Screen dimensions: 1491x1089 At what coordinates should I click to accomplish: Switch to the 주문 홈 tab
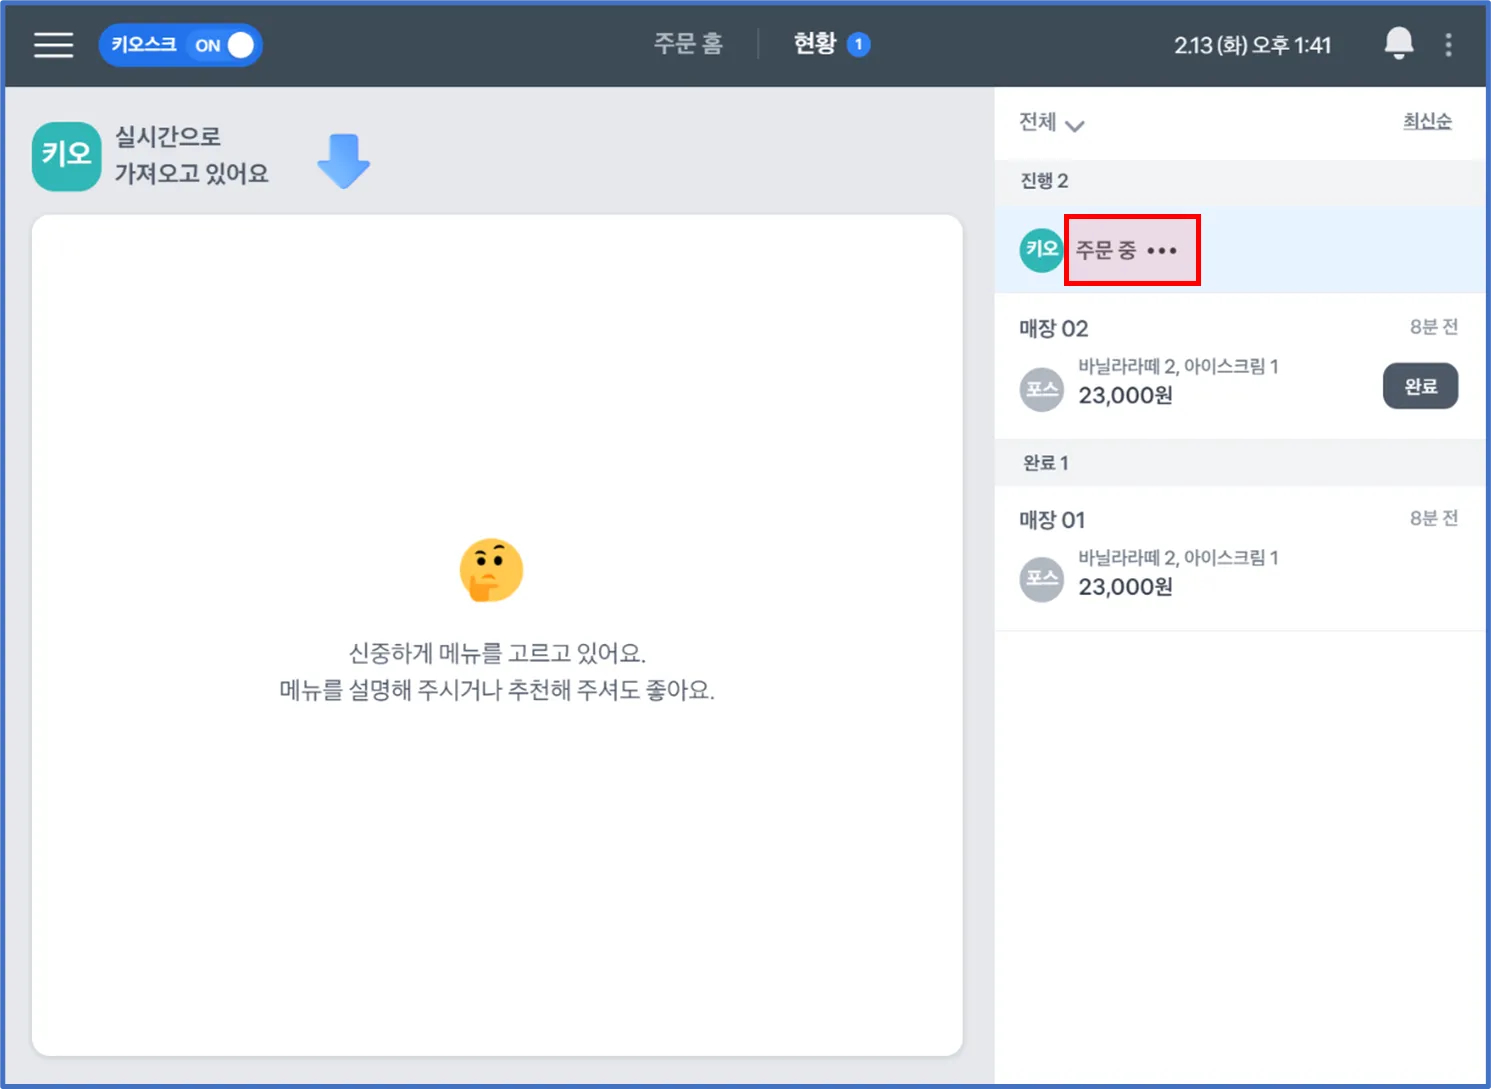[x=688, y=44]
